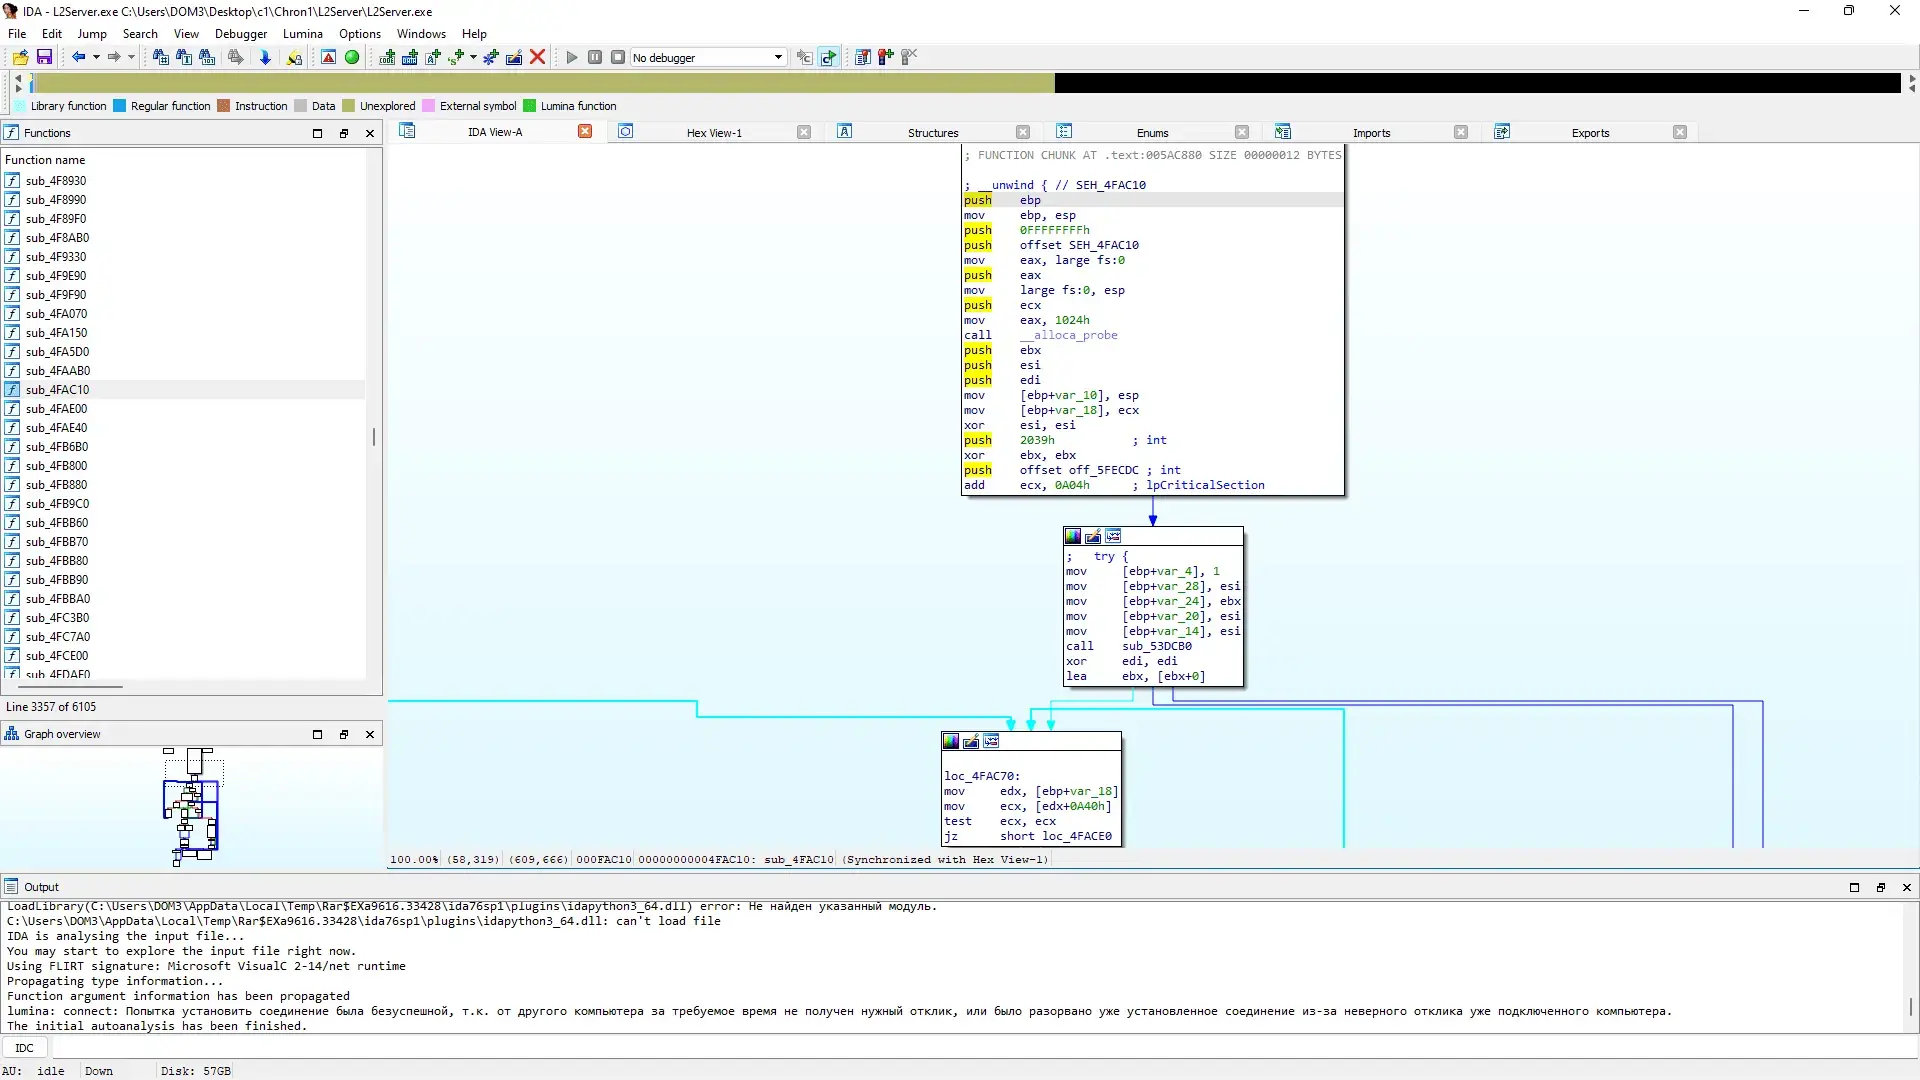Open the back-arrow history dropdown
This screenshot has width=1920, height=1080.
point(96,57)
